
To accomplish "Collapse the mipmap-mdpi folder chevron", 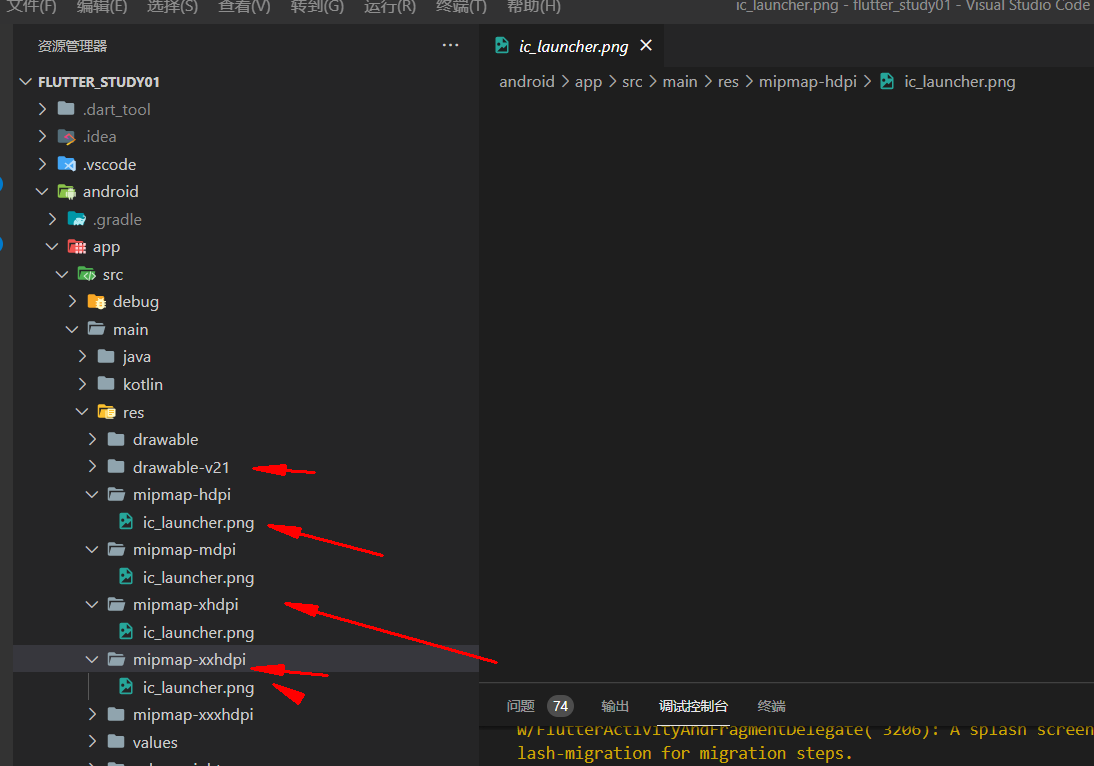I will click(92, 549).
